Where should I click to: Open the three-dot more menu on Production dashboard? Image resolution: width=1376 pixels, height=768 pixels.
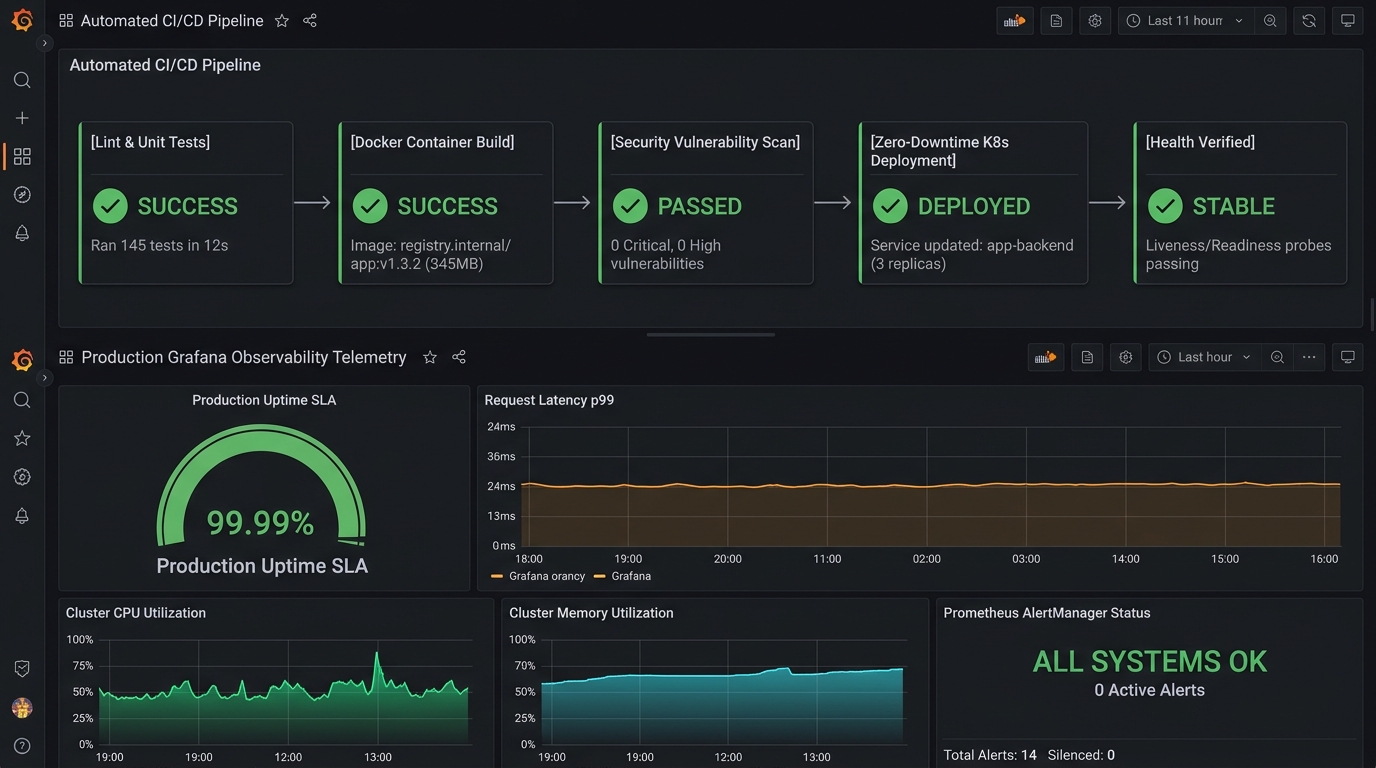pyautogui.click(x=1309, y=357)
